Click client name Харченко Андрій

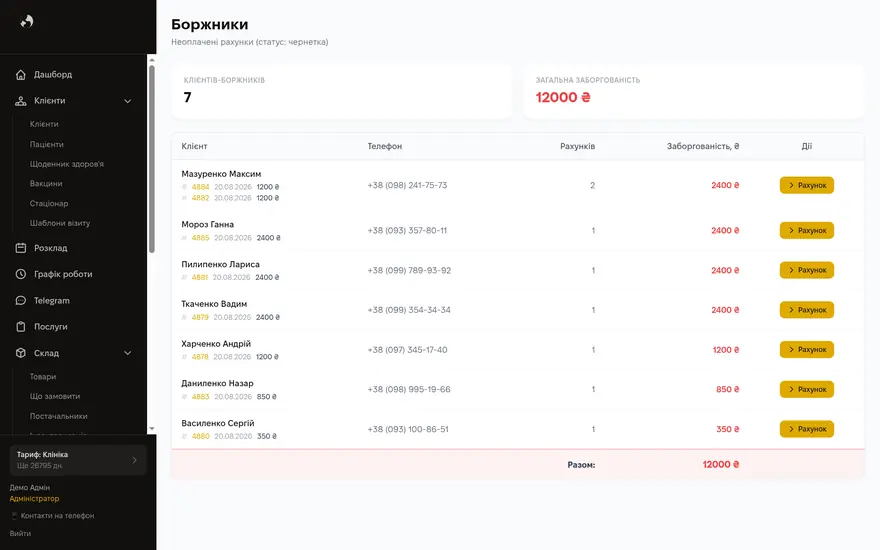coord(216,344)
